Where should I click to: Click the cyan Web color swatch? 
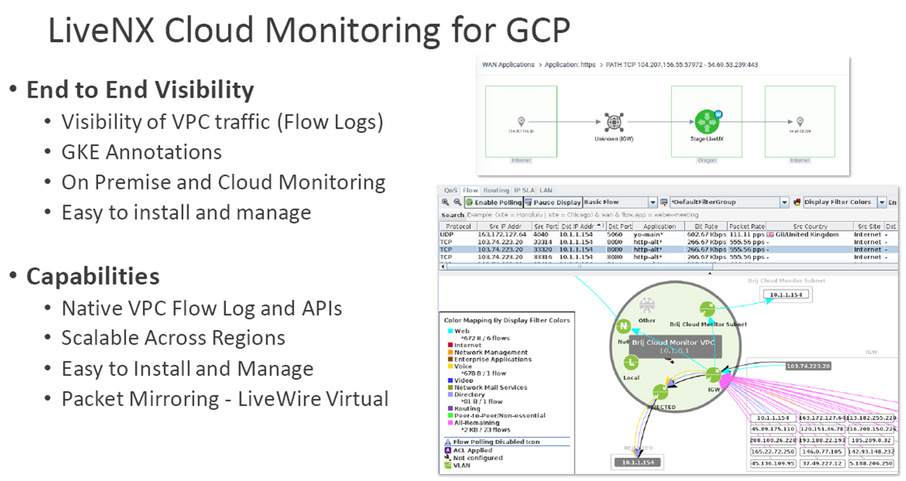pos(450,331)
